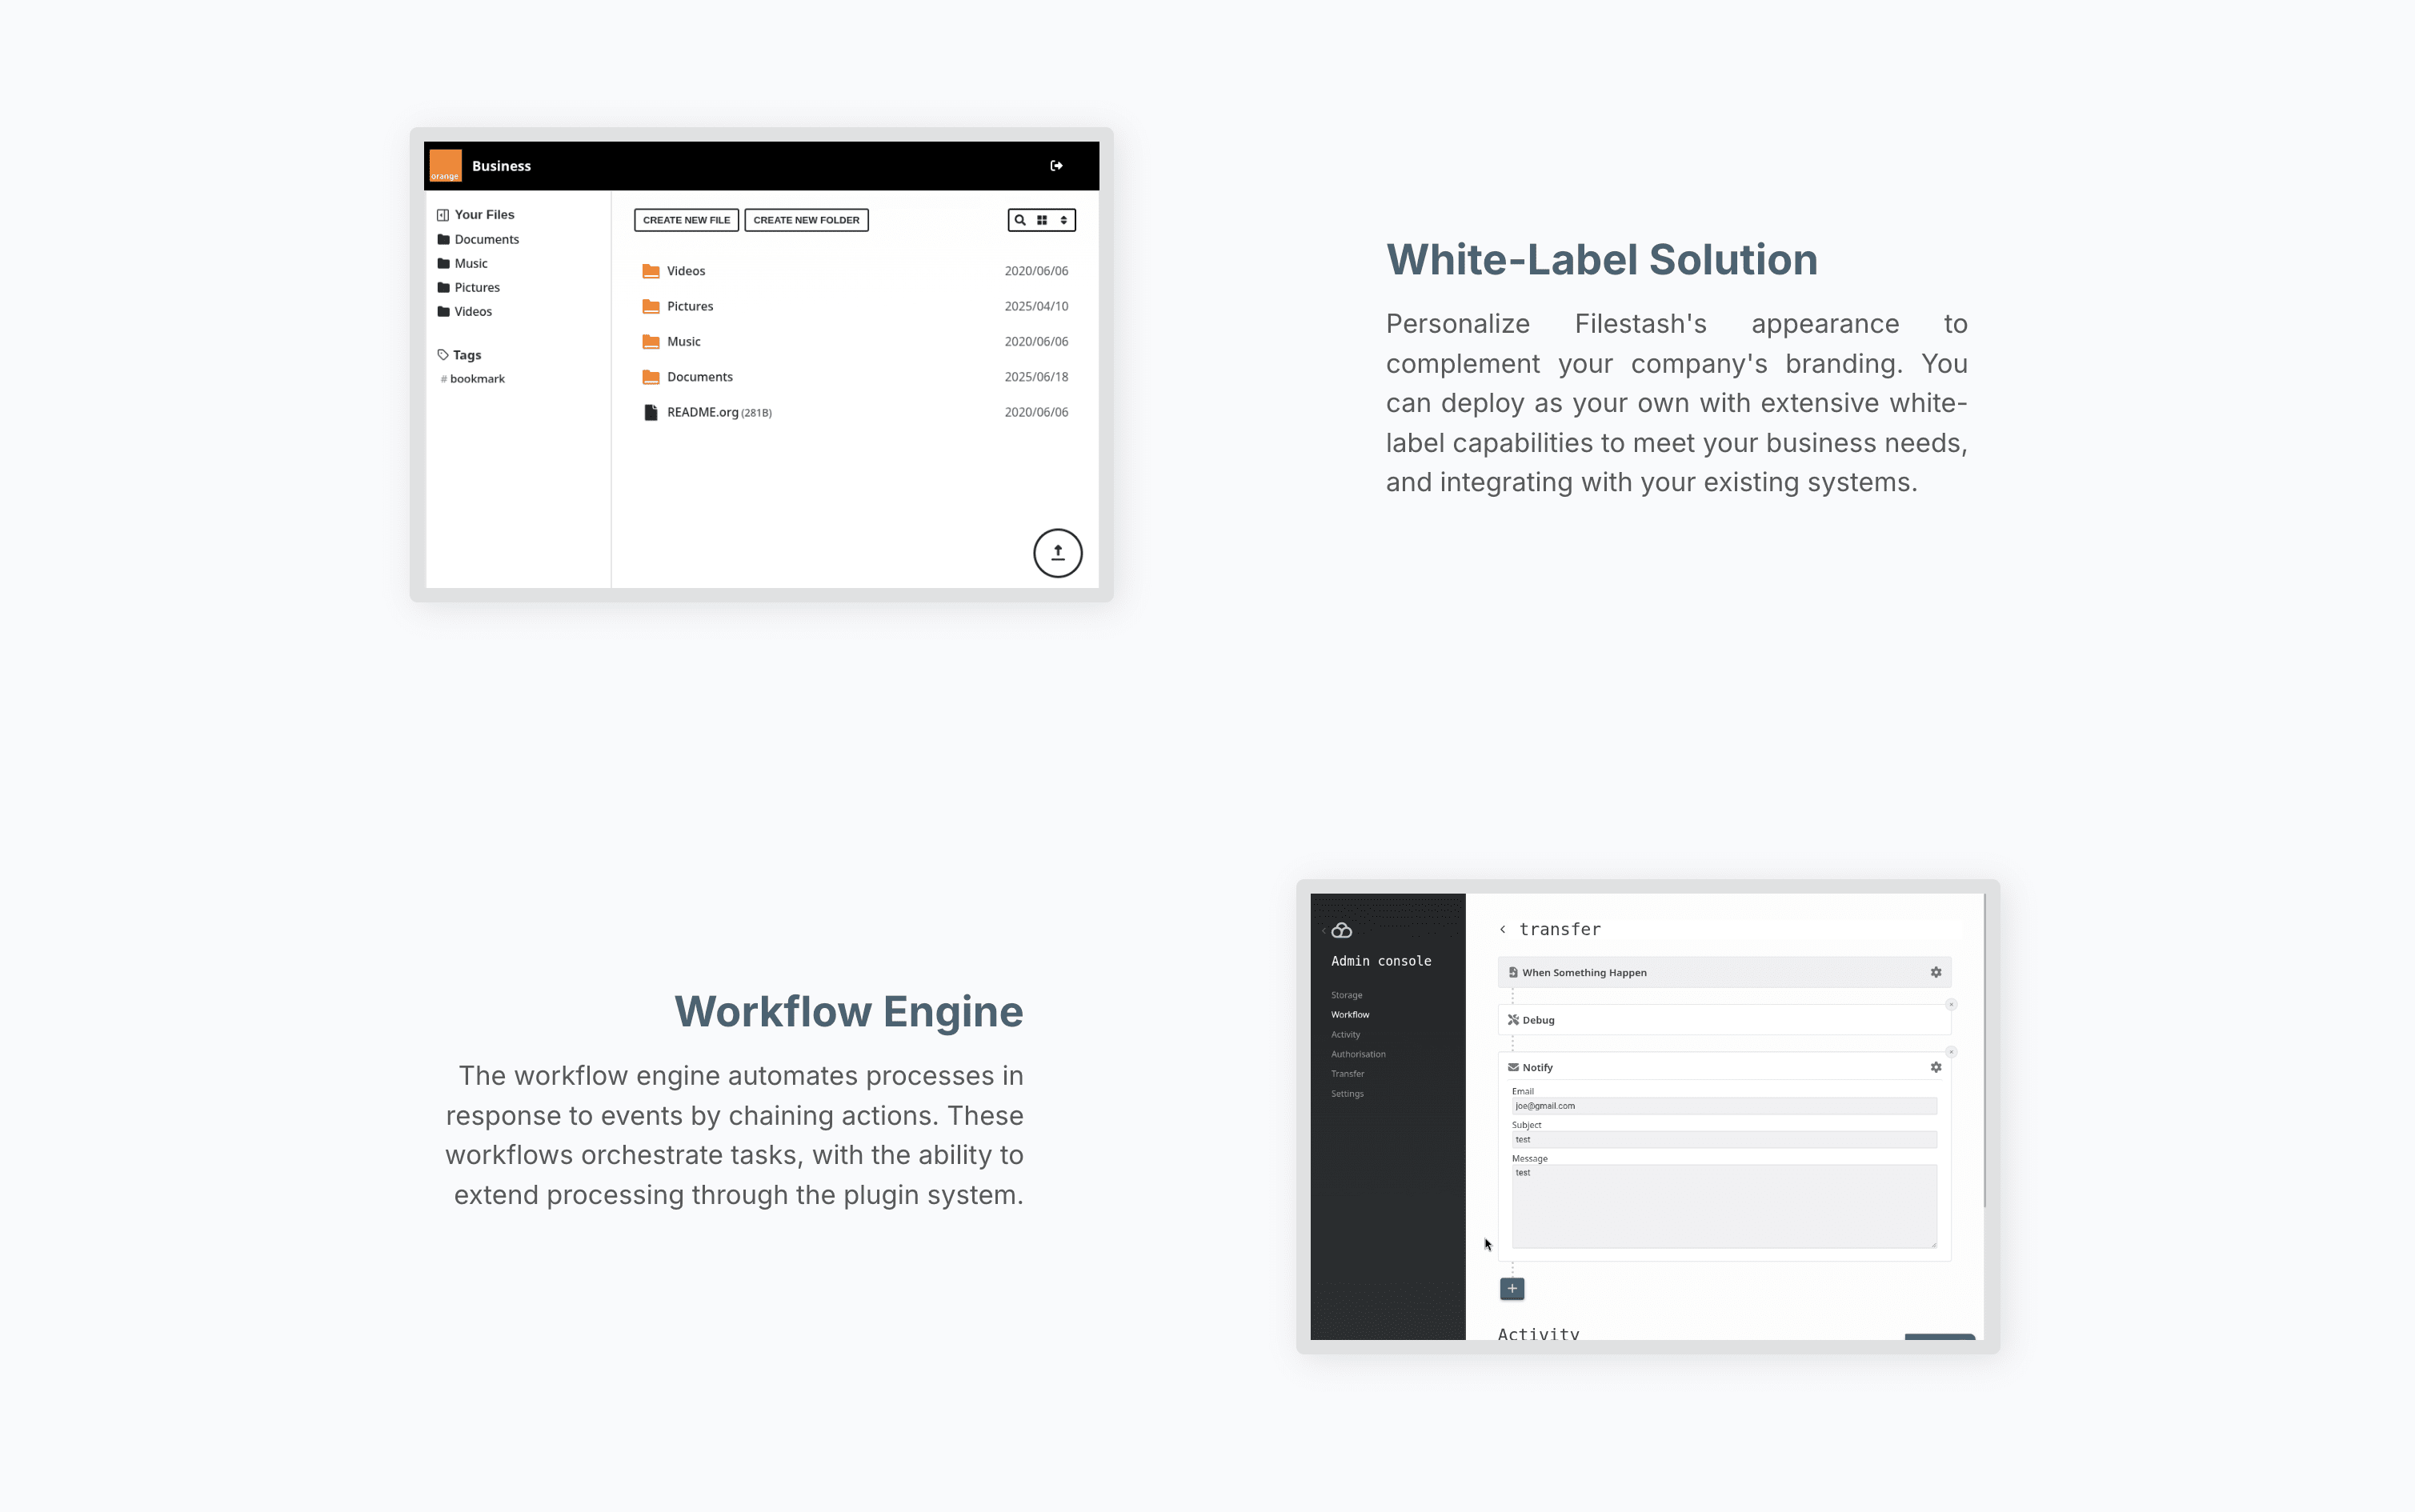
Task: Click the circular upload button
Action: [1058, 553]
